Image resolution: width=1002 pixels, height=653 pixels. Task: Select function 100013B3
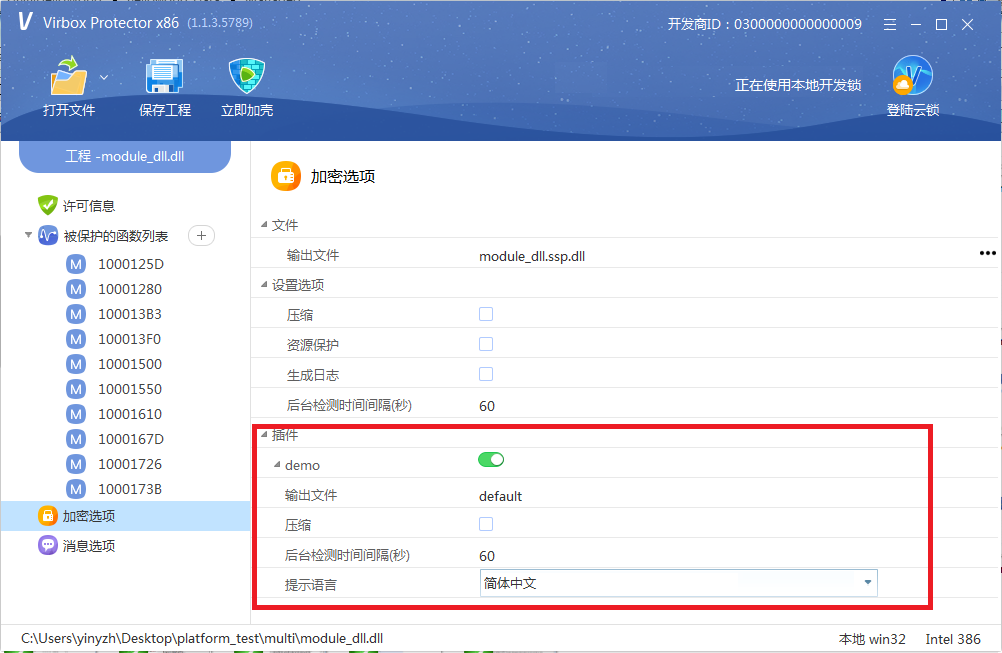[x=130, y=314]
